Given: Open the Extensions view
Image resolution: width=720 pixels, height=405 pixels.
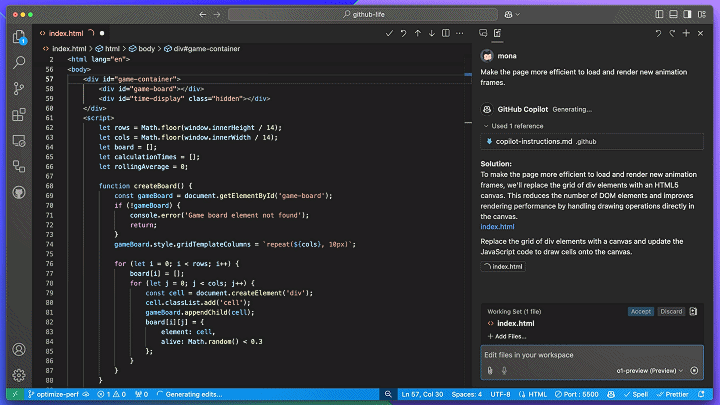Looking at the screenshot, I should pos(19,115).
